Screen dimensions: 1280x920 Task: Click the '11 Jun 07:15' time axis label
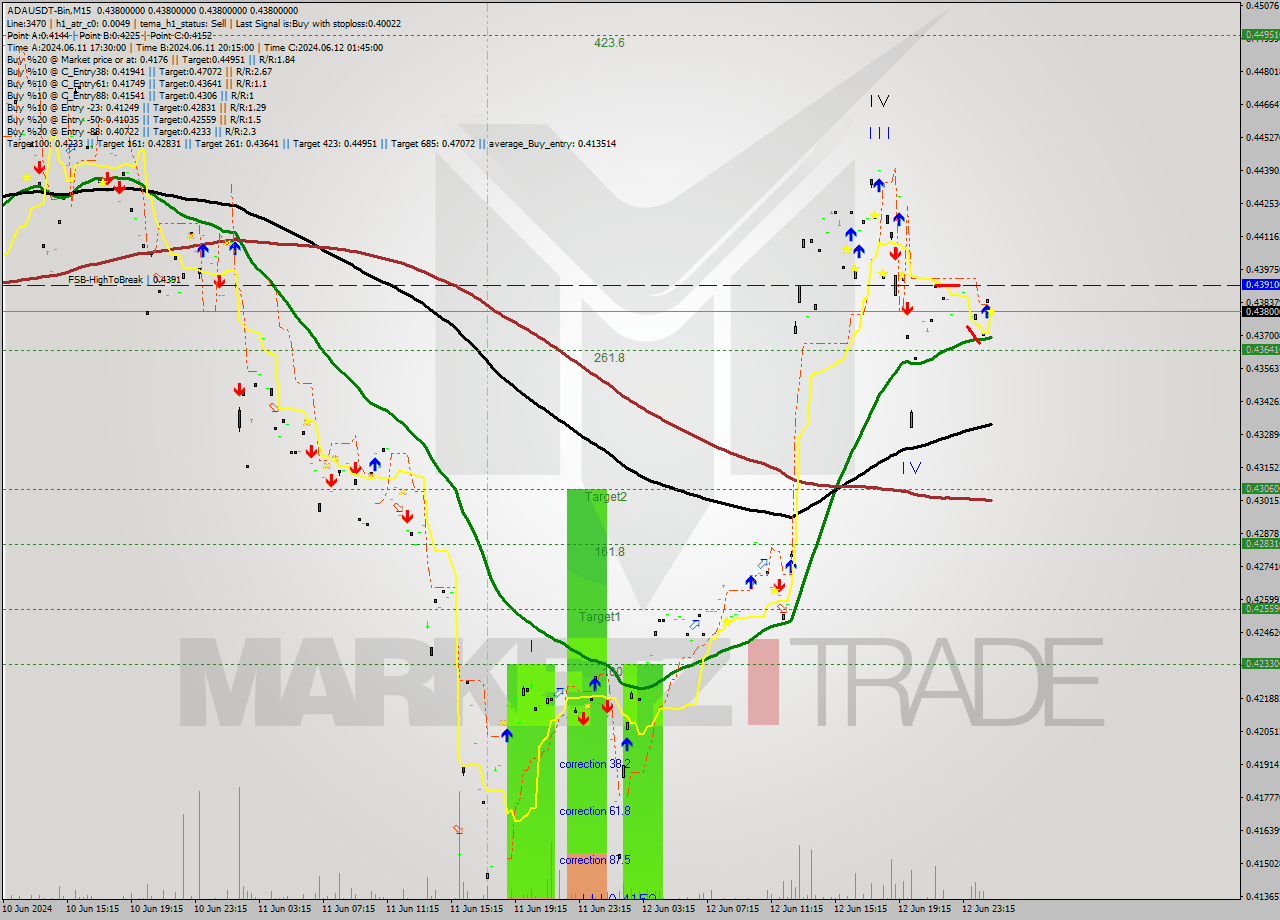[x=349, y=910]
